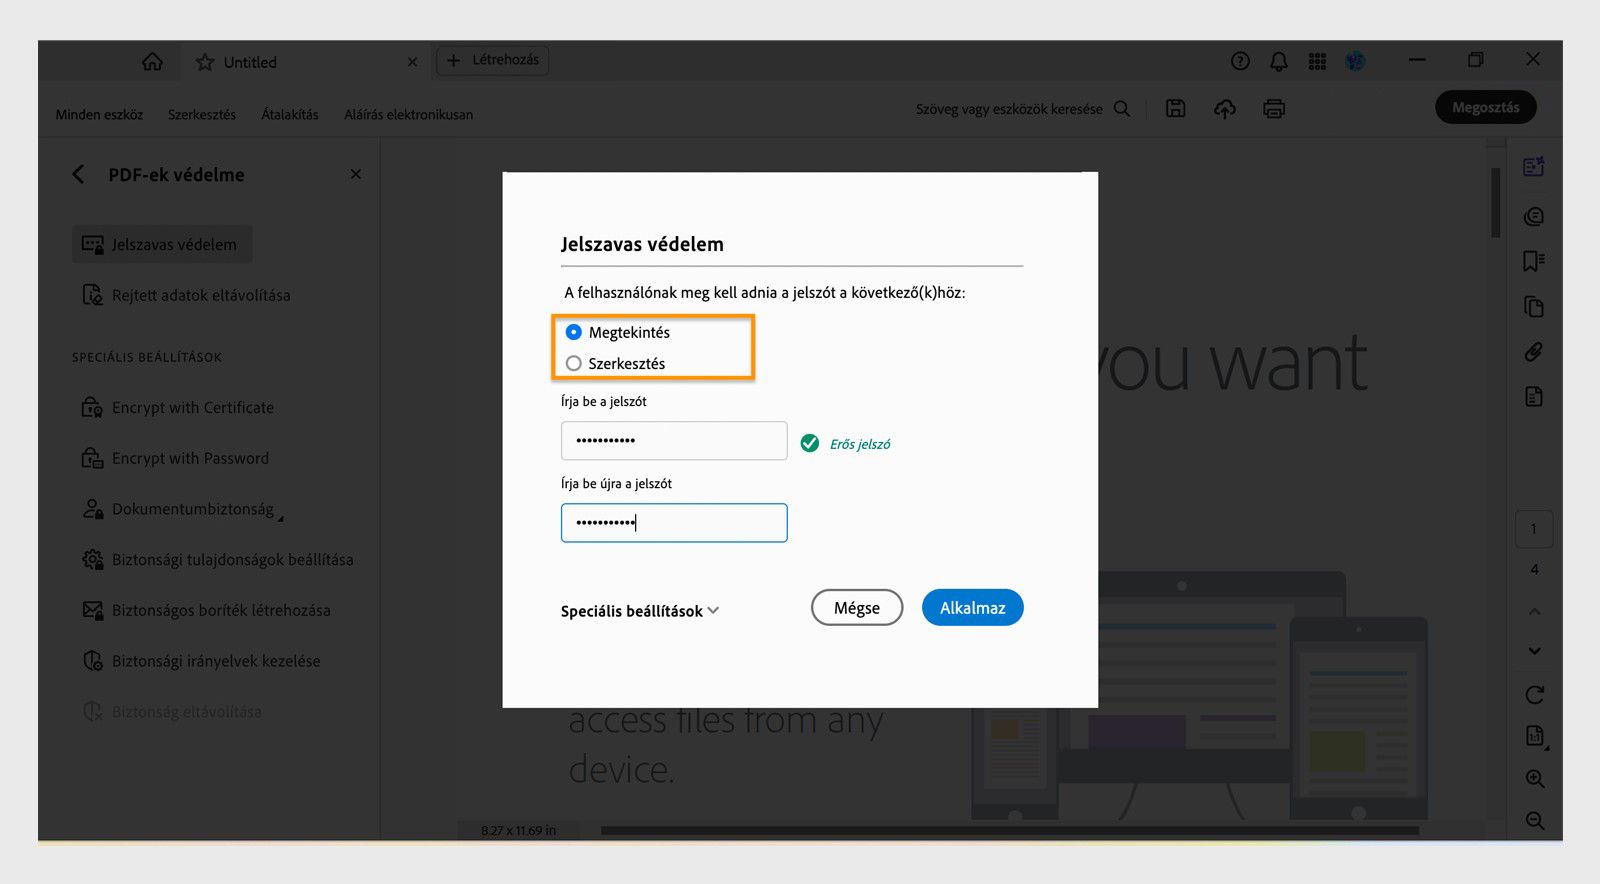Jump to the previous page with the up chevron
The image size is (1600, 884).
1535,611
